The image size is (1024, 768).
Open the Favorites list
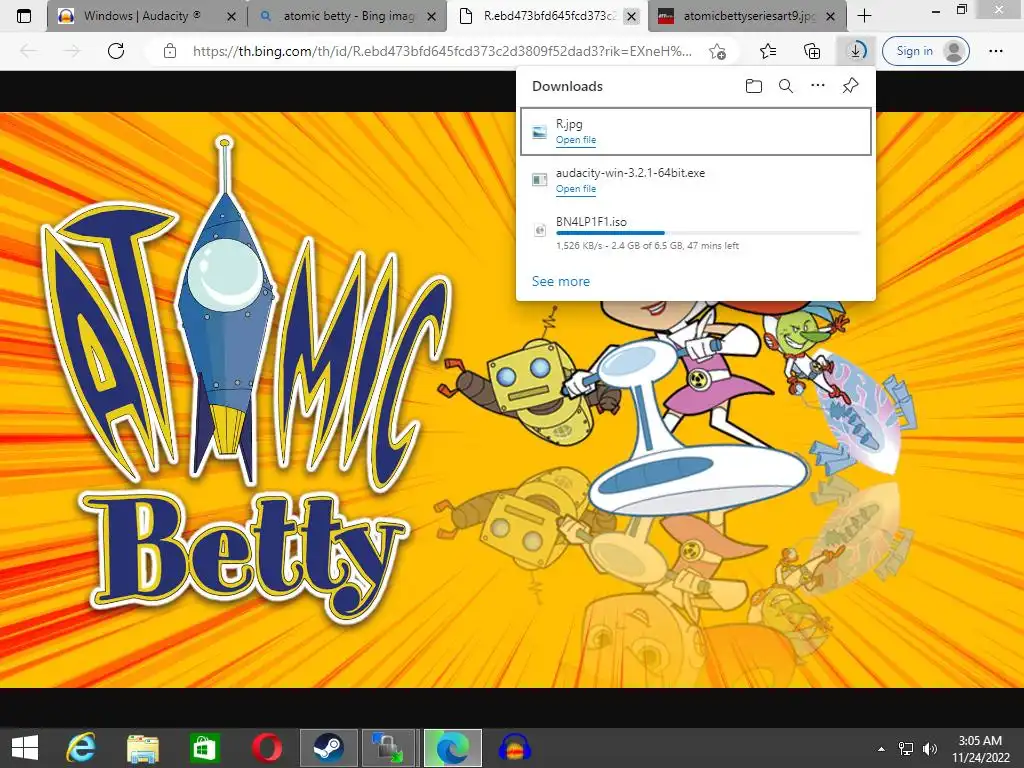click(x=768, y=51)
